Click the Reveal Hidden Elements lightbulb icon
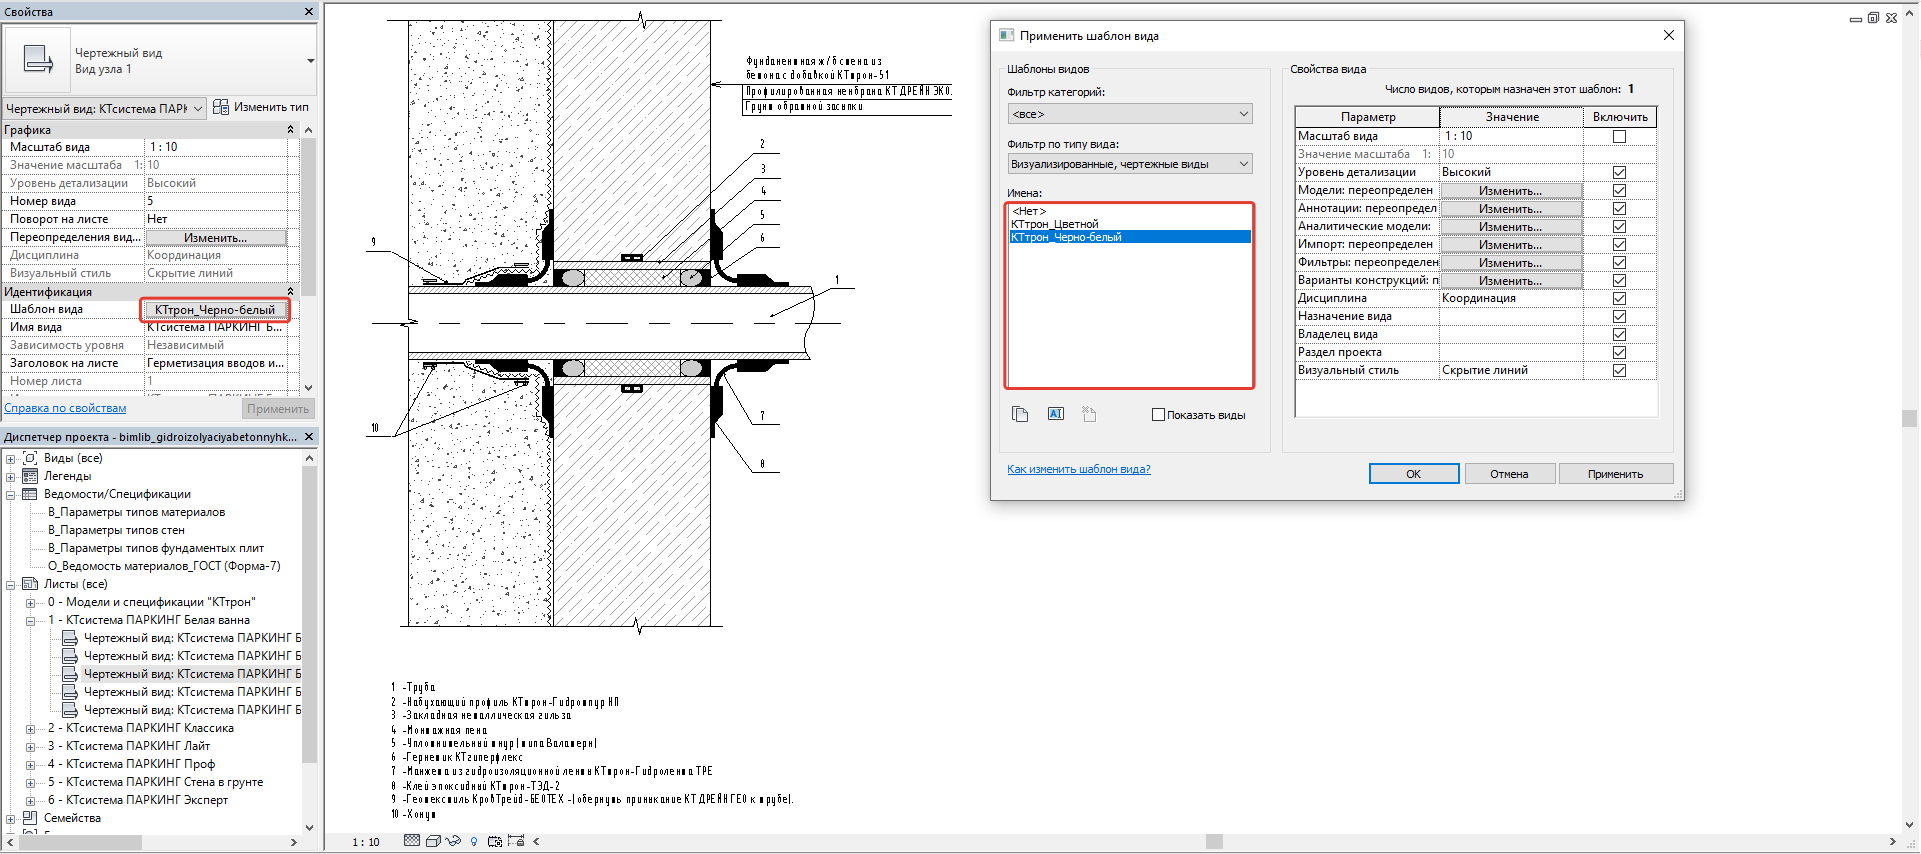Image resolution: width=1921 pixels, height=854 pixels. pyautogui.click(x=474, y=841)
